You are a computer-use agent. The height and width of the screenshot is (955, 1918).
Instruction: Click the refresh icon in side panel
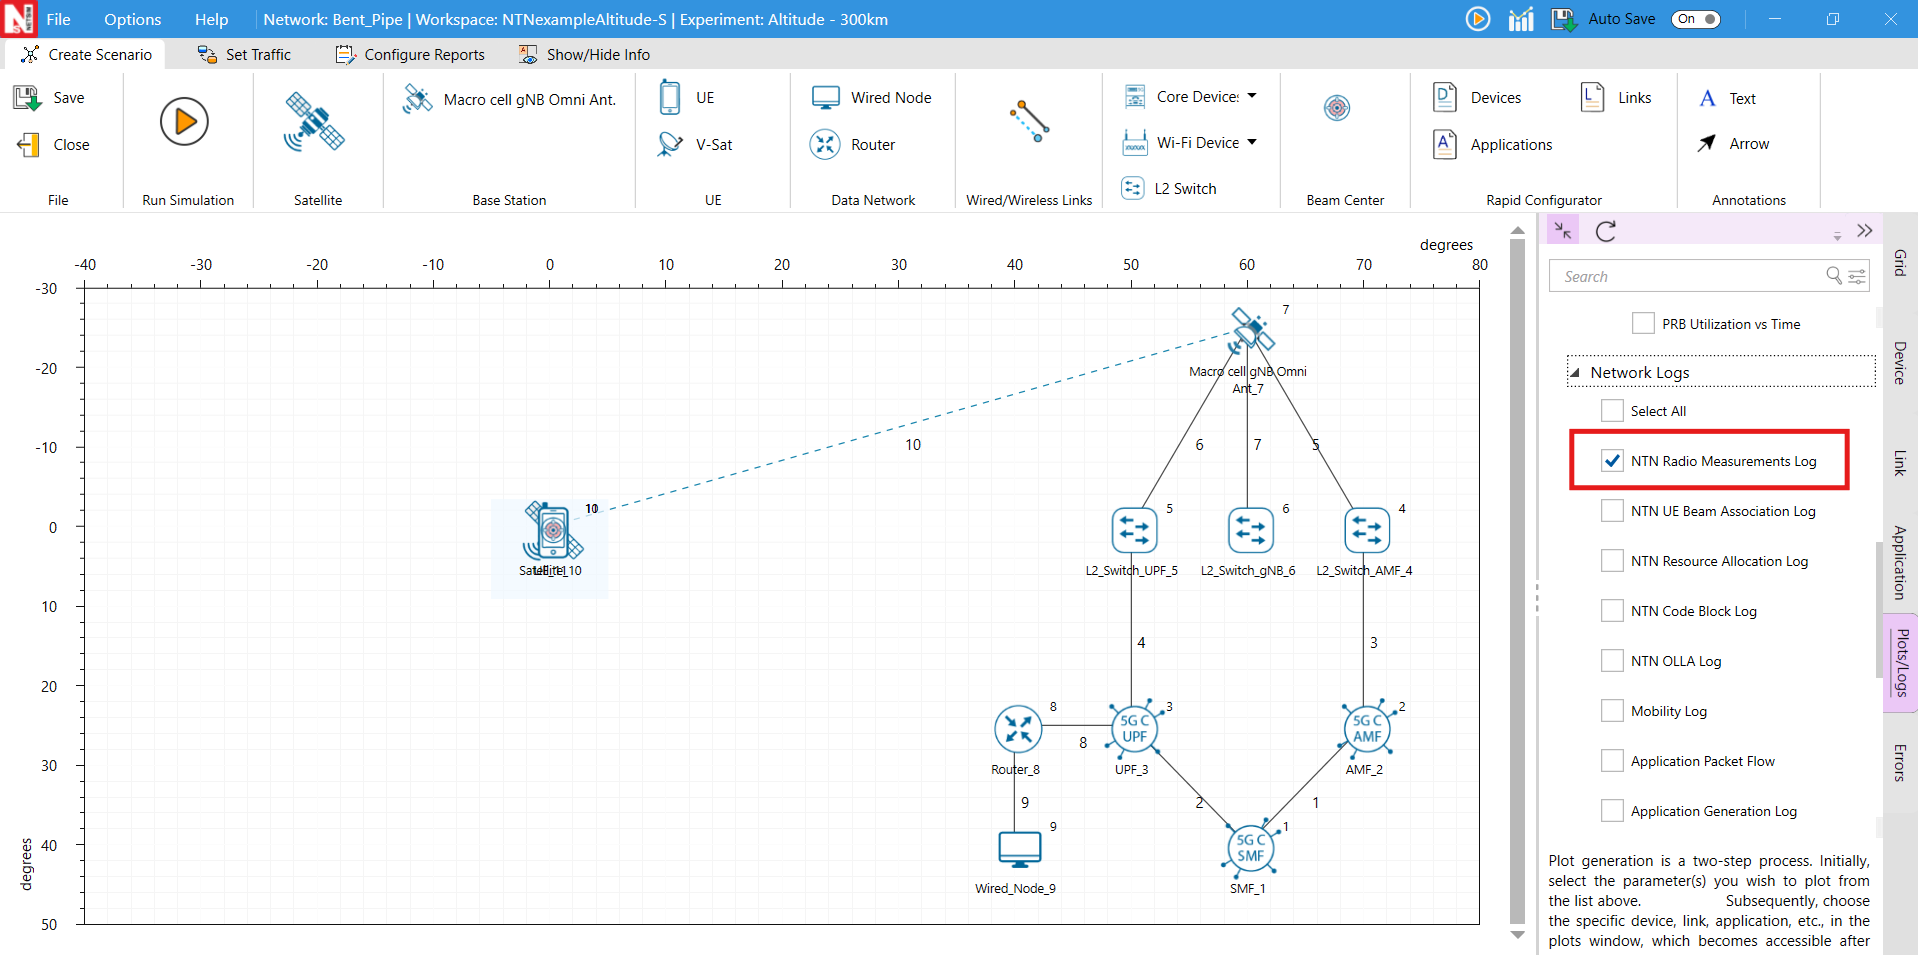[1606, 232]
